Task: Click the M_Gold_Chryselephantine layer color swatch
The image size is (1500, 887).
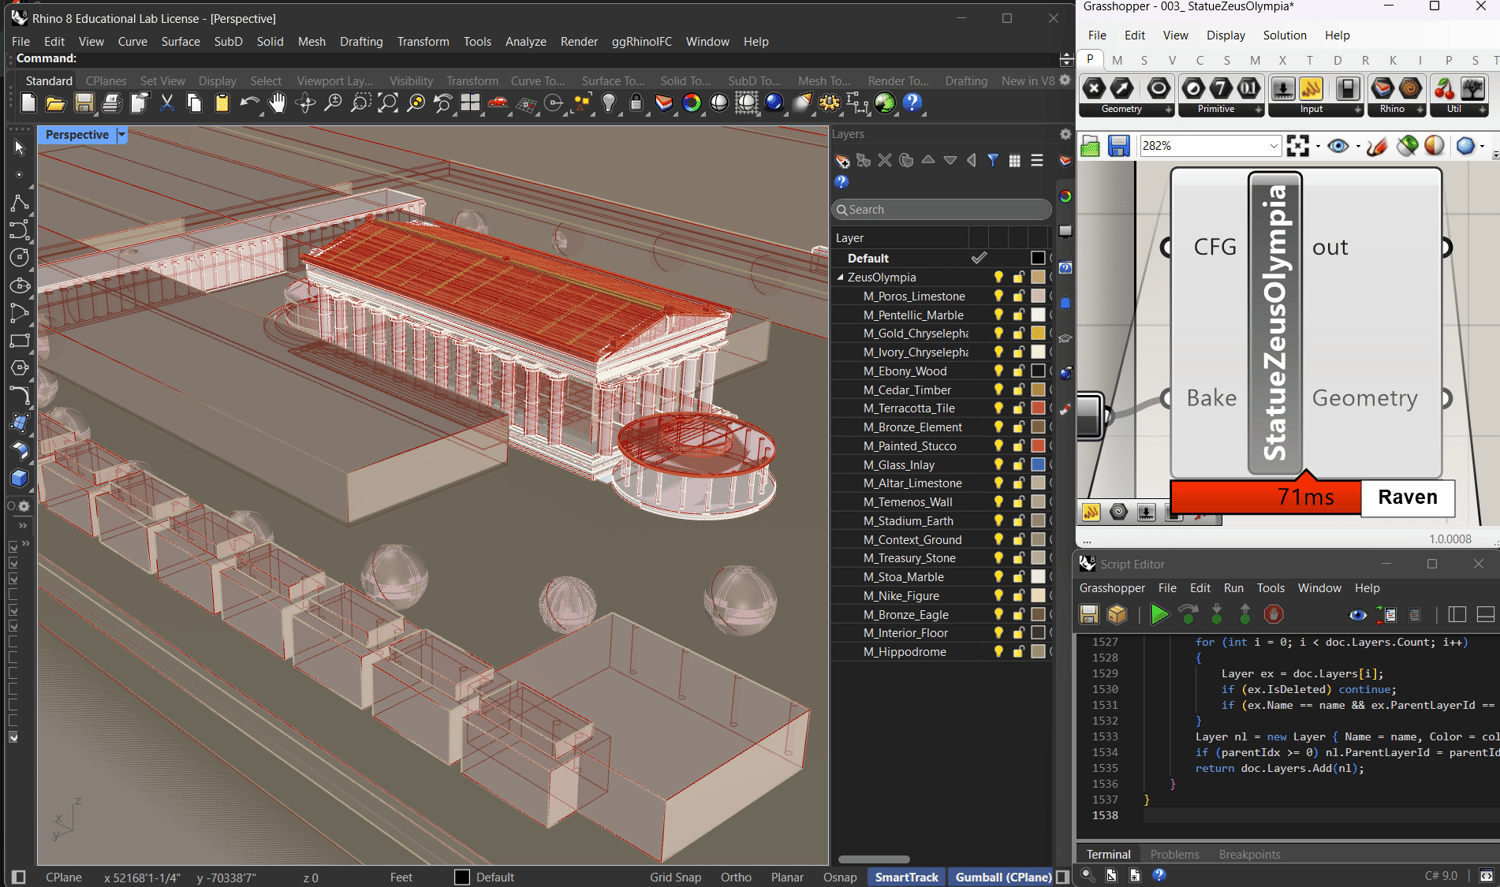Action: (1038, 334)
